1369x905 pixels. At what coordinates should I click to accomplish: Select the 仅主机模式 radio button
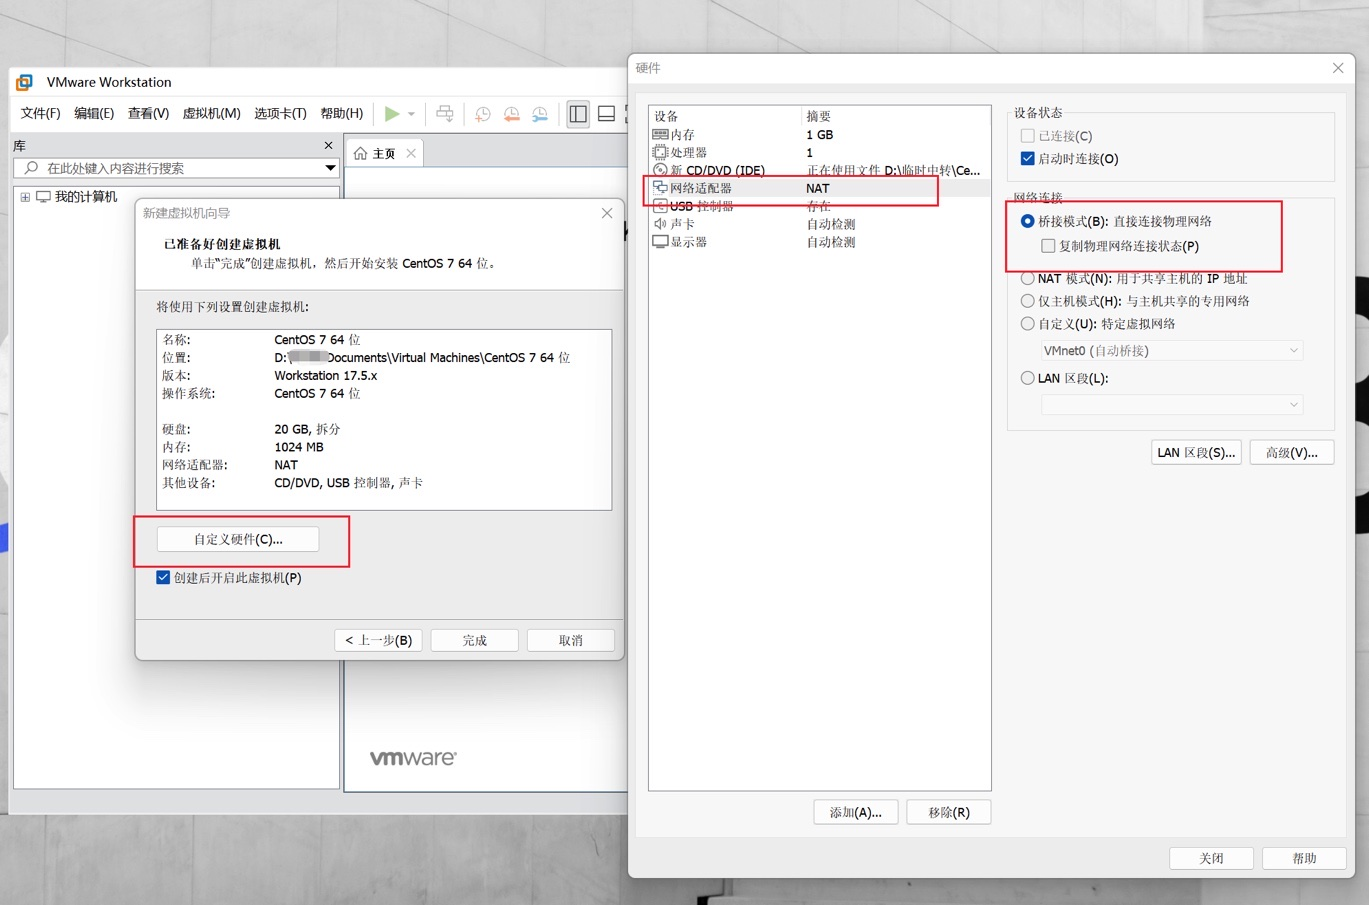click(1027, 300)
